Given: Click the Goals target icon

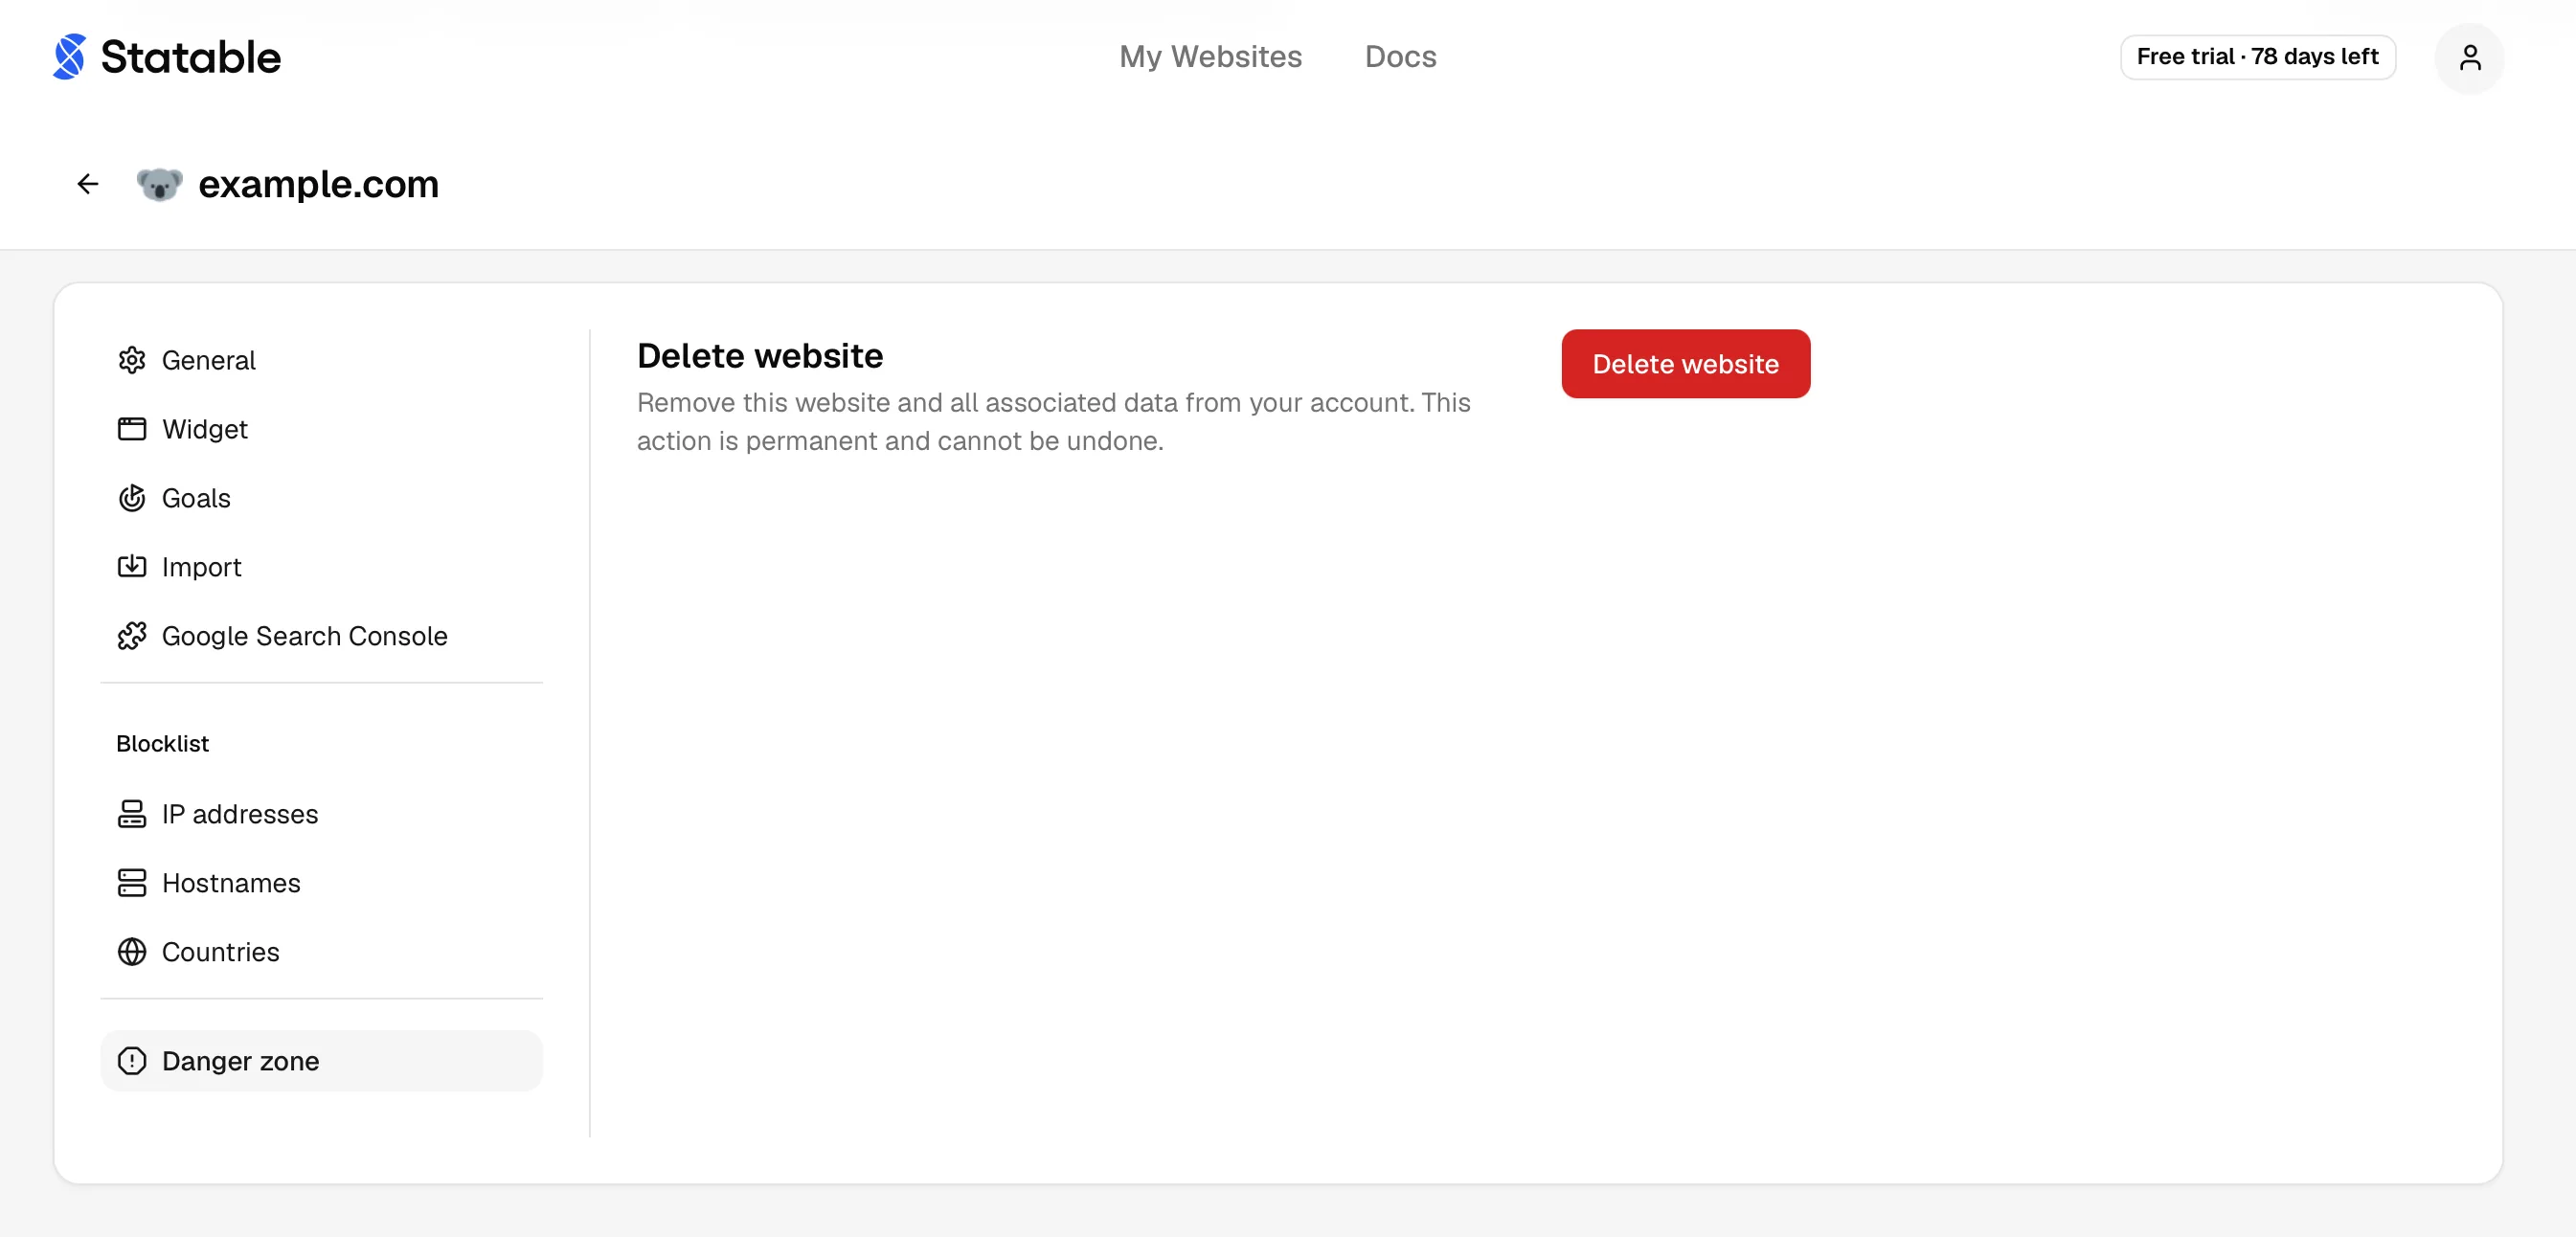Looking at the screenshot, I should pyautogui.click(x=132, y=498).
